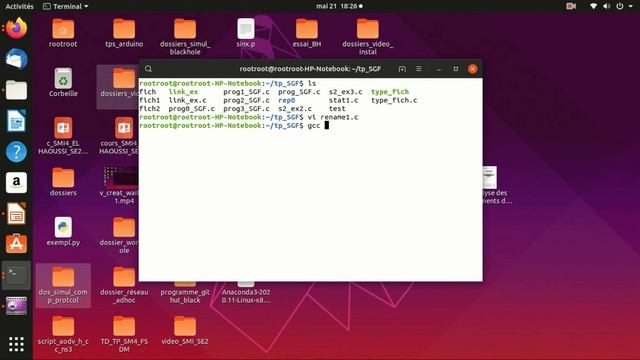The width and height of the screenshot is (640, 360).
Task: Select the dossier_wormhole folder
Action: pyautogui.click(x=119, y=235)
